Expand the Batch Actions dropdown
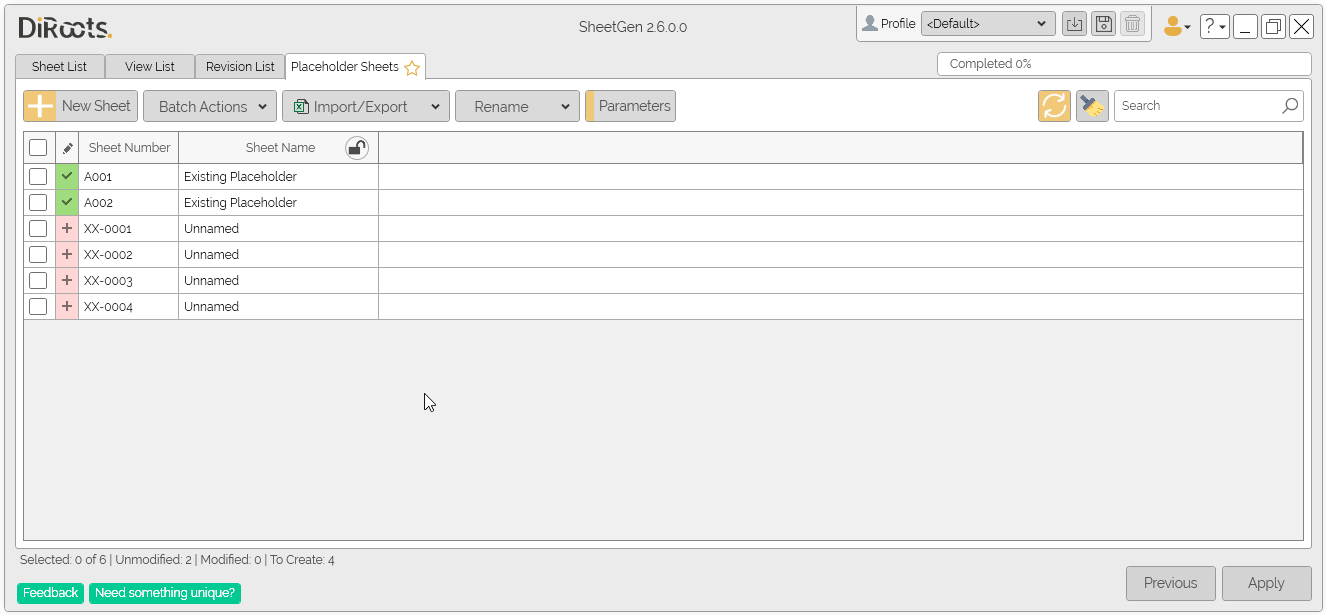The image size is (1326, 615). [x=209, y=105]
